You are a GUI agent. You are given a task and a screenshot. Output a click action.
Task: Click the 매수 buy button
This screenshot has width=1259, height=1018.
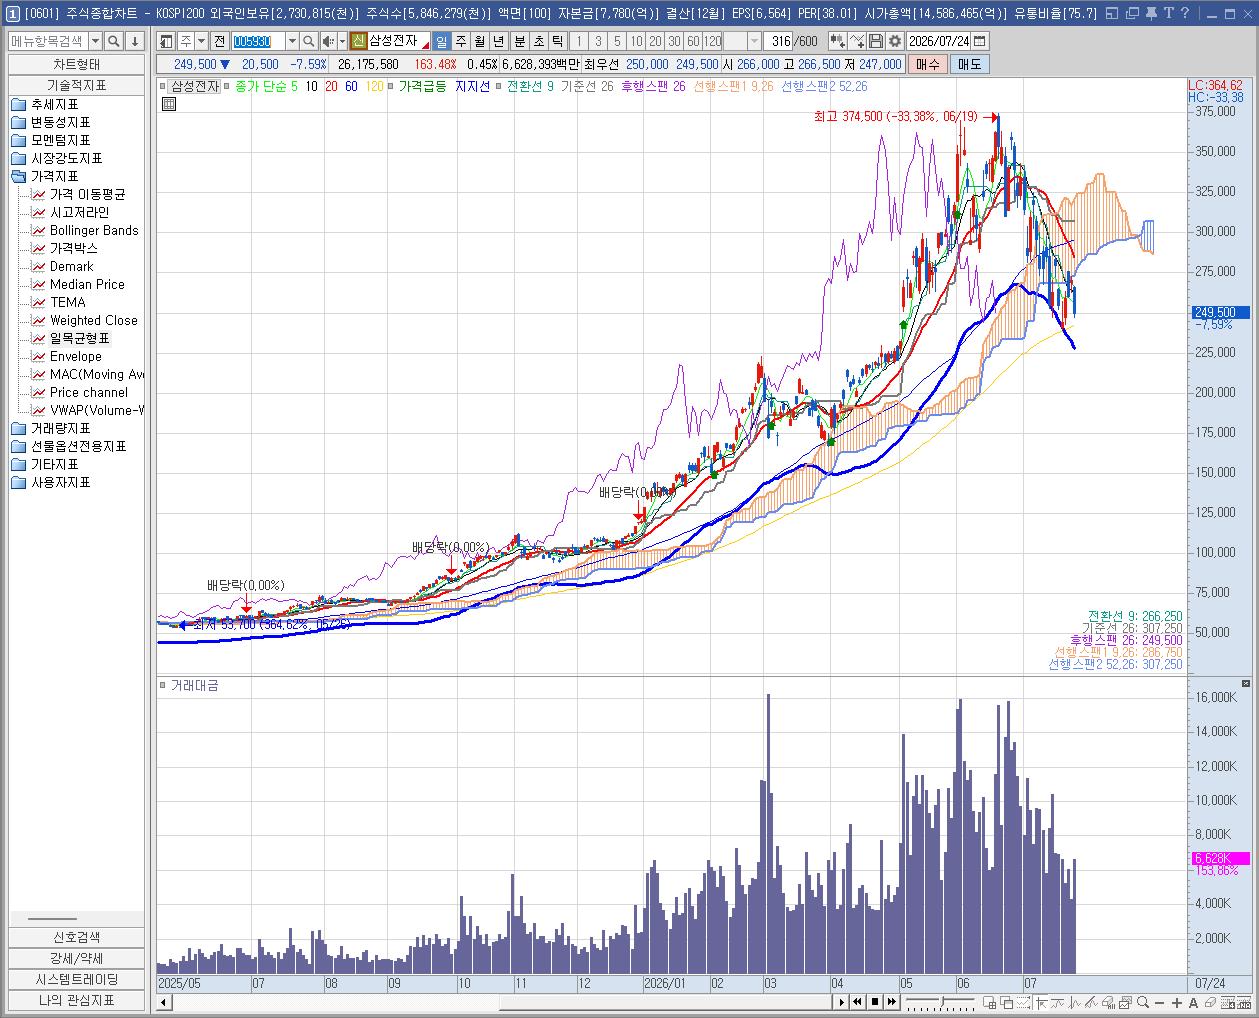927,64
